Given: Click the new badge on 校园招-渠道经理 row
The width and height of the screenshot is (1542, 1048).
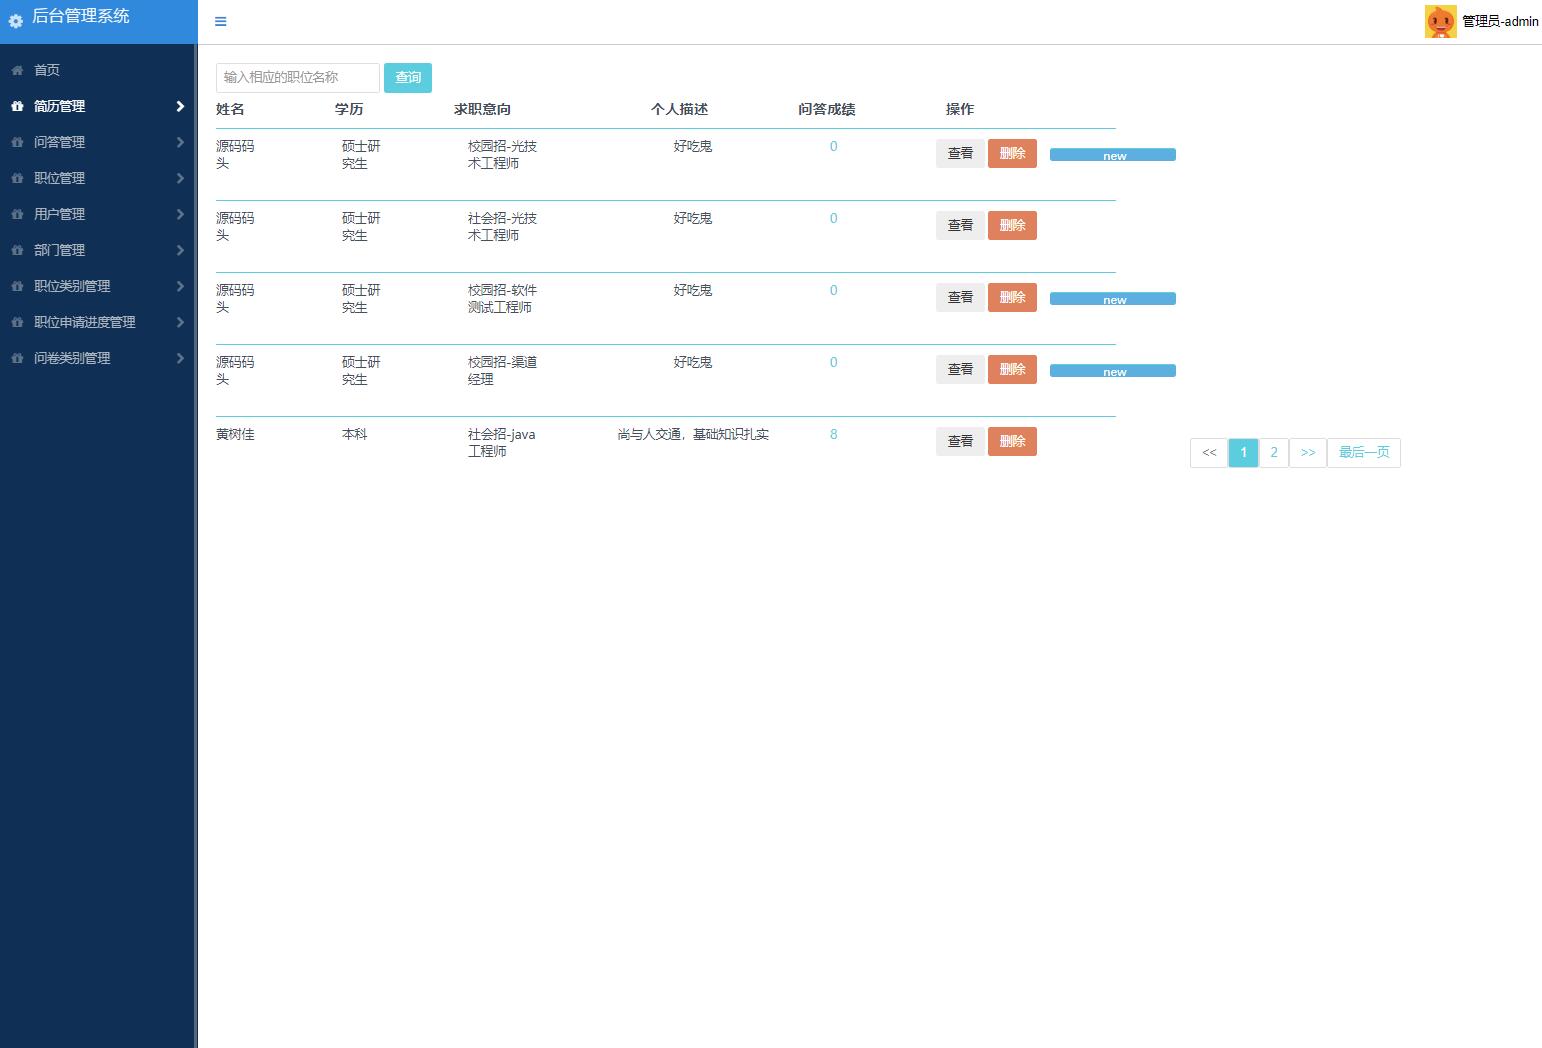Looking at the screenshot, I should pos(1113,371).
